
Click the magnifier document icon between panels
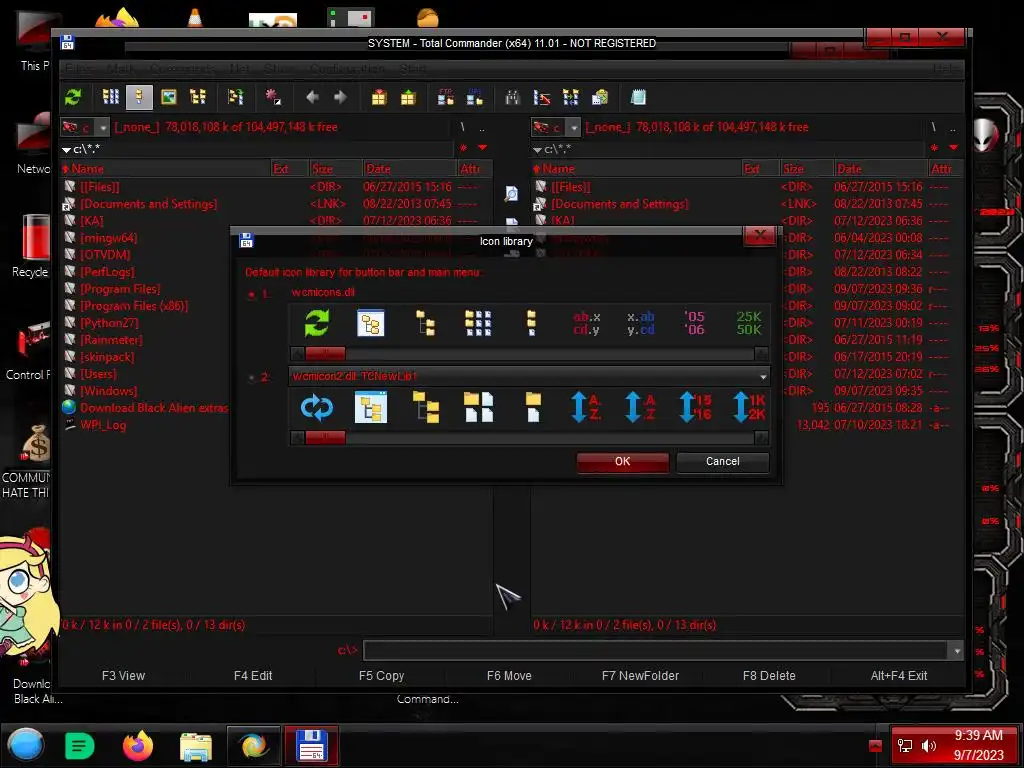point(511,193)
